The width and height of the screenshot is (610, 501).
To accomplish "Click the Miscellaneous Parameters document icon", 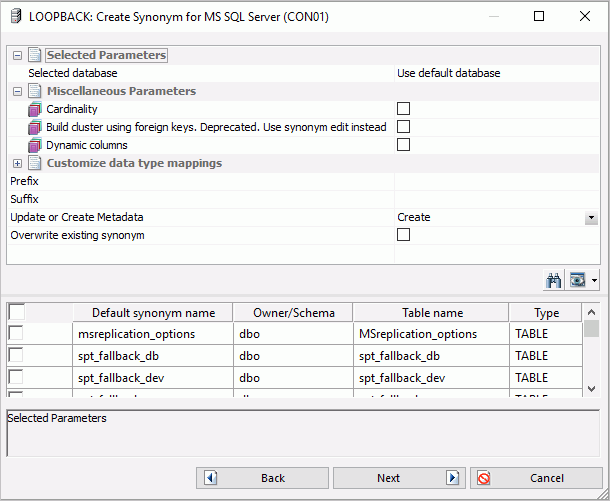I will pyautogui.click(x=35, y=91).
